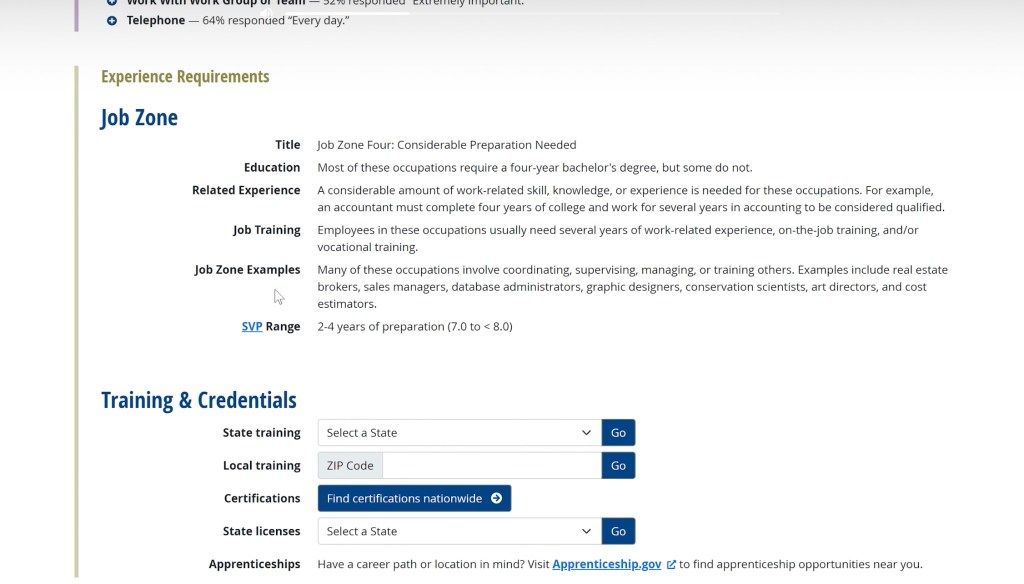Click the Experience Requirements section heading
Image resolution: width=1024 pixels, height=584 pixels.
pos(185,77)
